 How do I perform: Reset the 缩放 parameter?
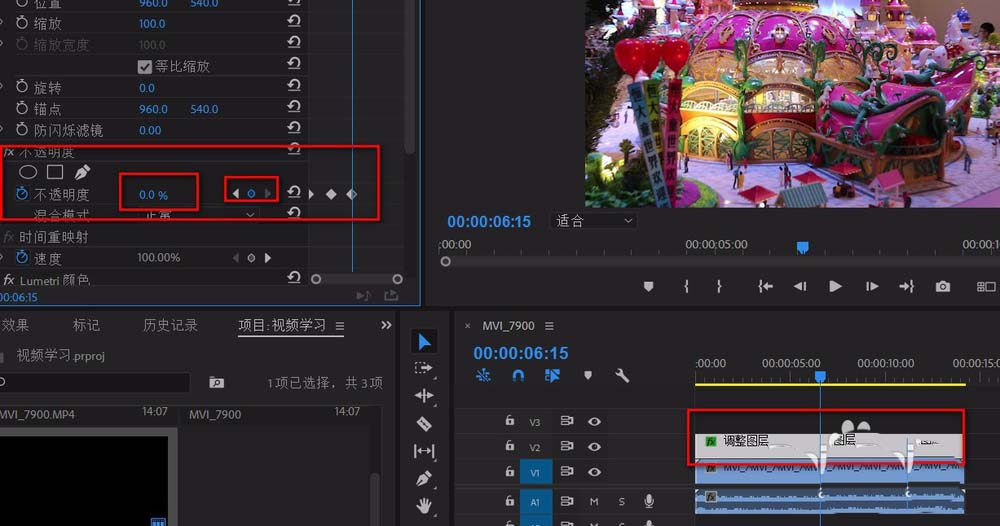(x=294, y=21)
